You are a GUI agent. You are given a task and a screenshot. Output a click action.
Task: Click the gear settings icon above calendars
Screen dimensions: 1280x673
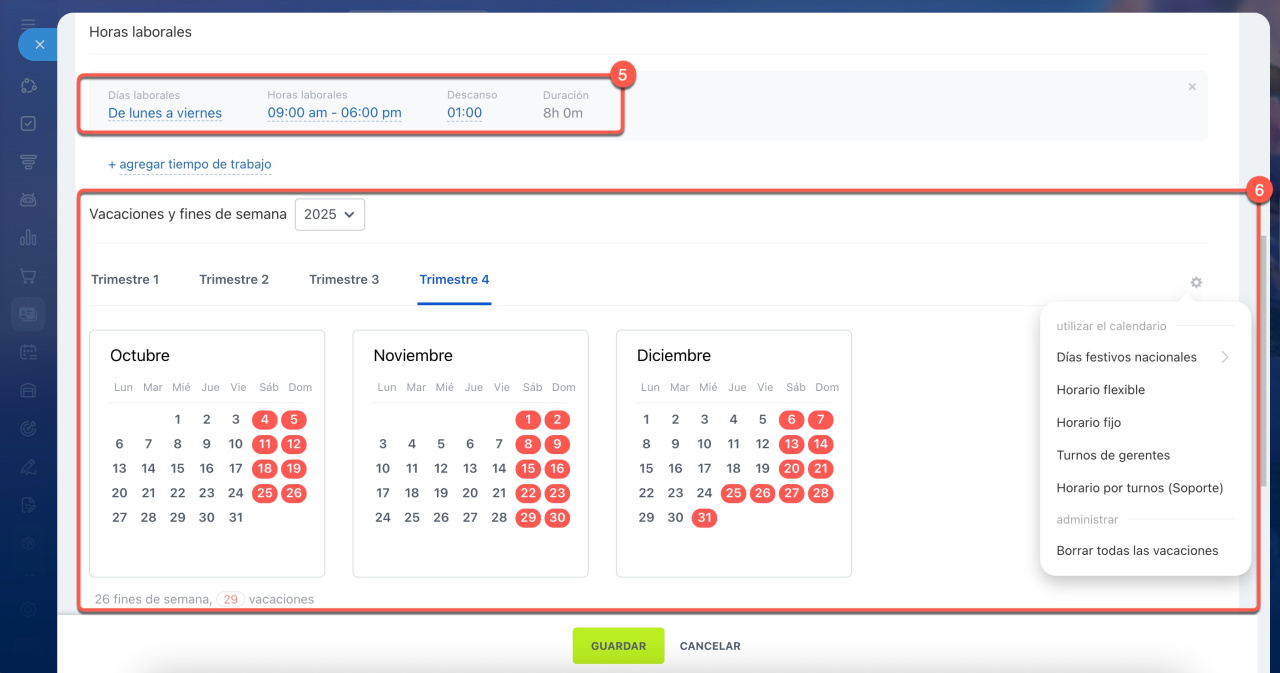(x=1196, y=282)
